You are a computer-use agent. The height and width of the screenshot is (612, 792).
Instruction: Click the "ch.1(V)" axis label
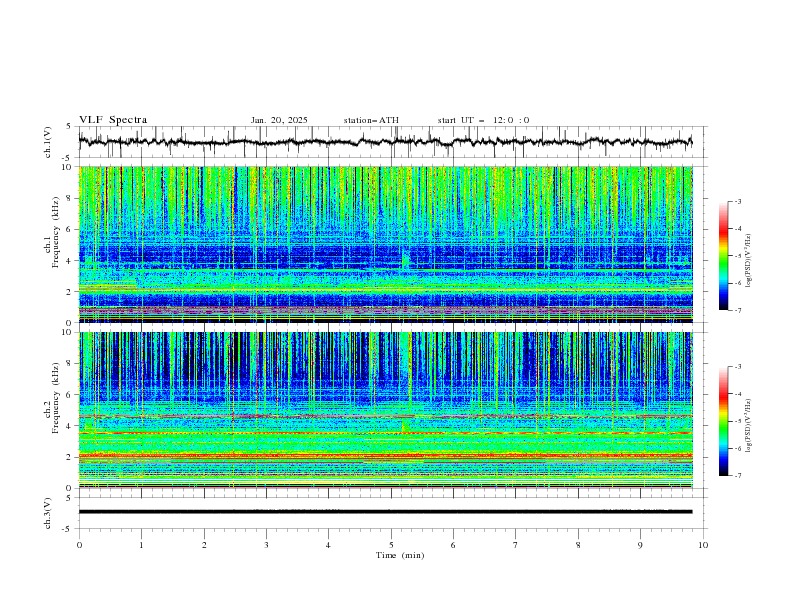48,142
